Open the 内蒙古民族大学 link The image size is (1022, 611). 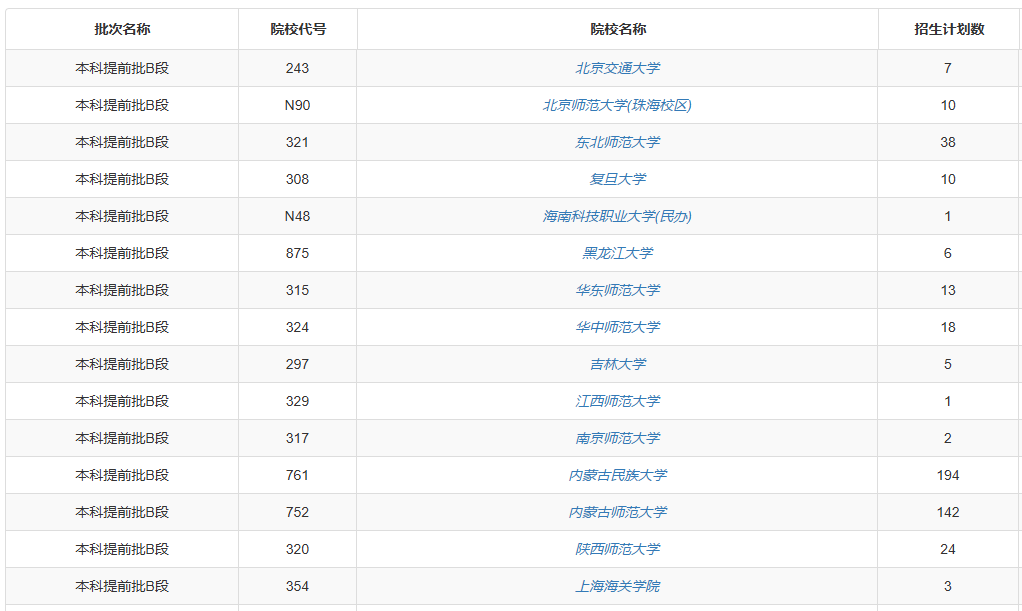(617, 475)
